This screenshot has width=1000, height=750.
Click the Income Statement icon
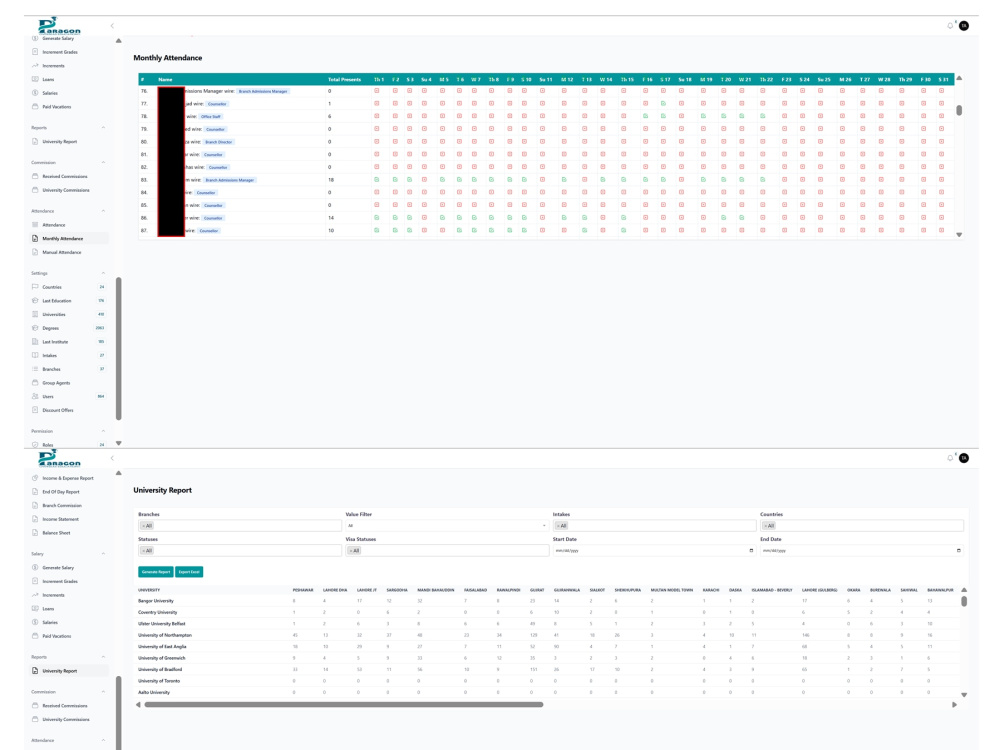coord(35,519)
